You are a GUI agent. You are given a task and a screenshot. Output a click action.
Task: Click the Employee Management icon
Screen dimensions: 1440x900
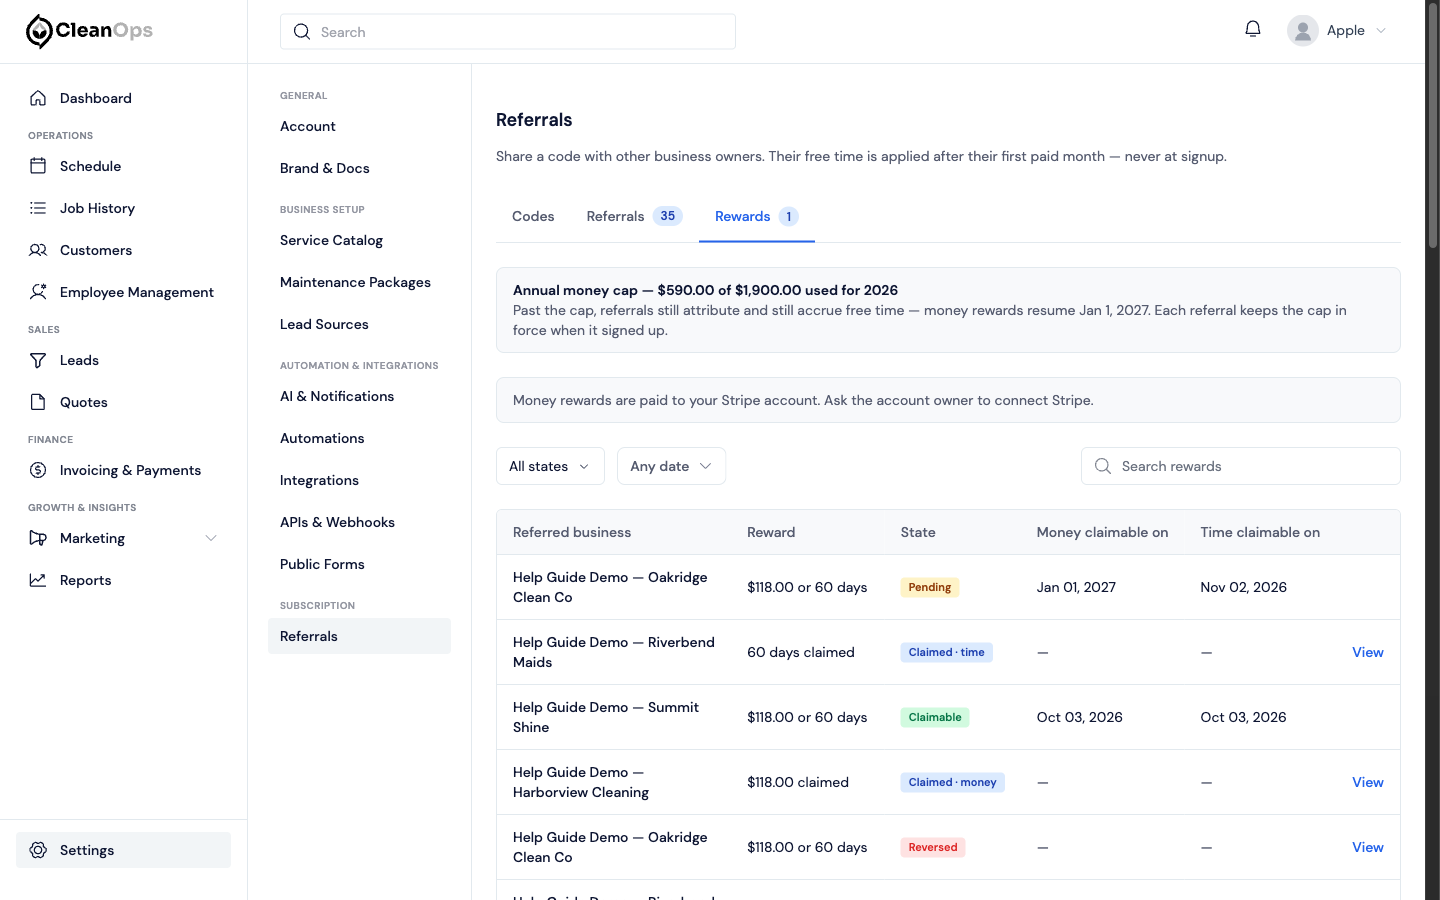[x=38, y=292]
